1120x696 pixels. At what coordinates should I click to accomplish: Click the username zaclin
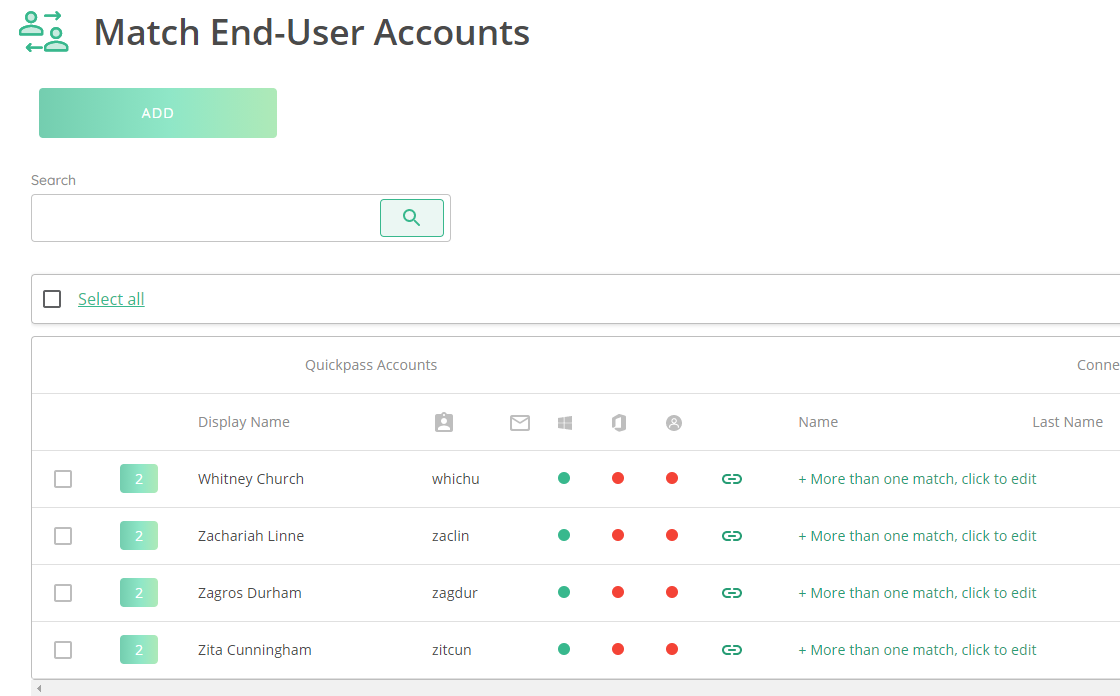451,536
